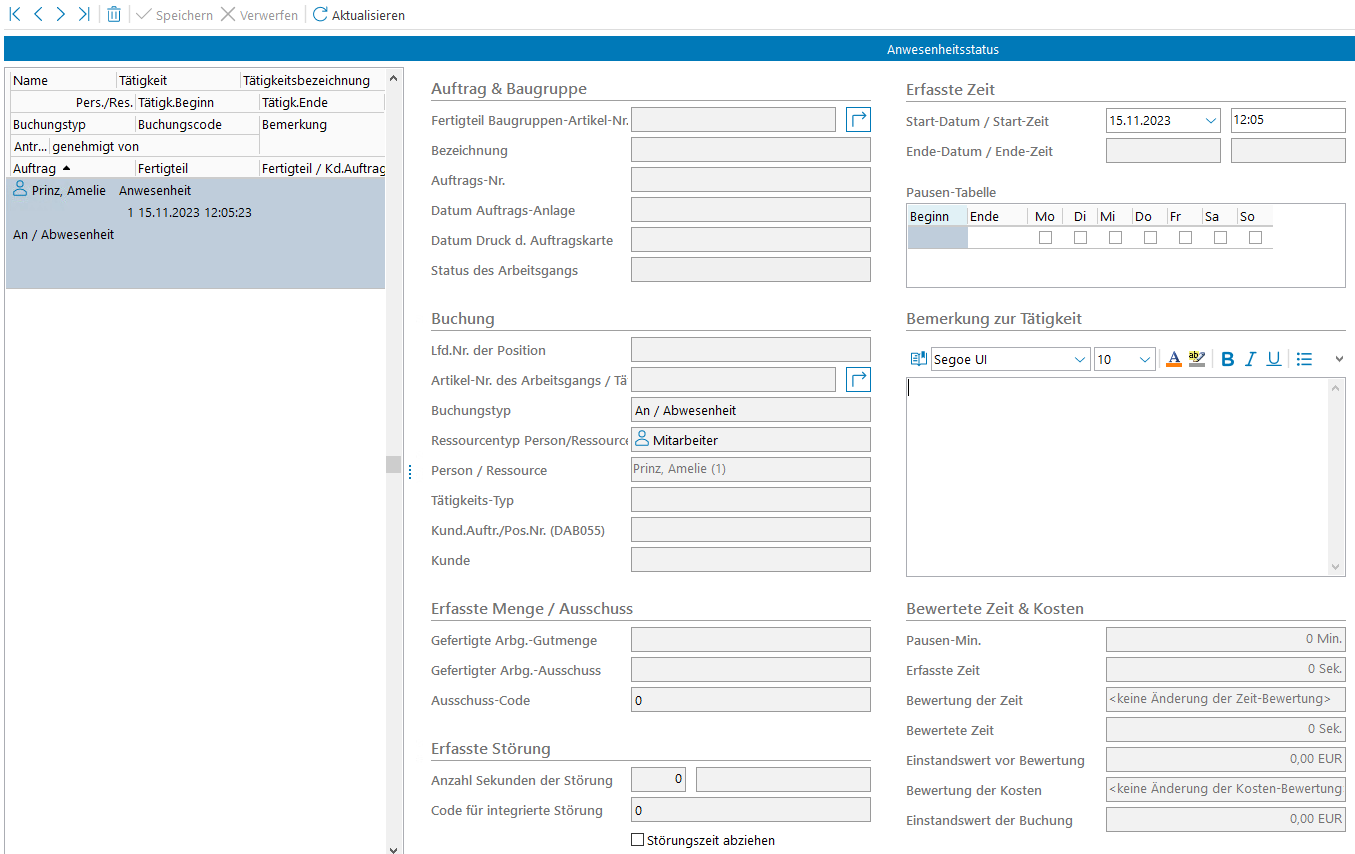Screen dimensions: 1355x854
Task: Go to the first record
Action: (x=14, y=15)
